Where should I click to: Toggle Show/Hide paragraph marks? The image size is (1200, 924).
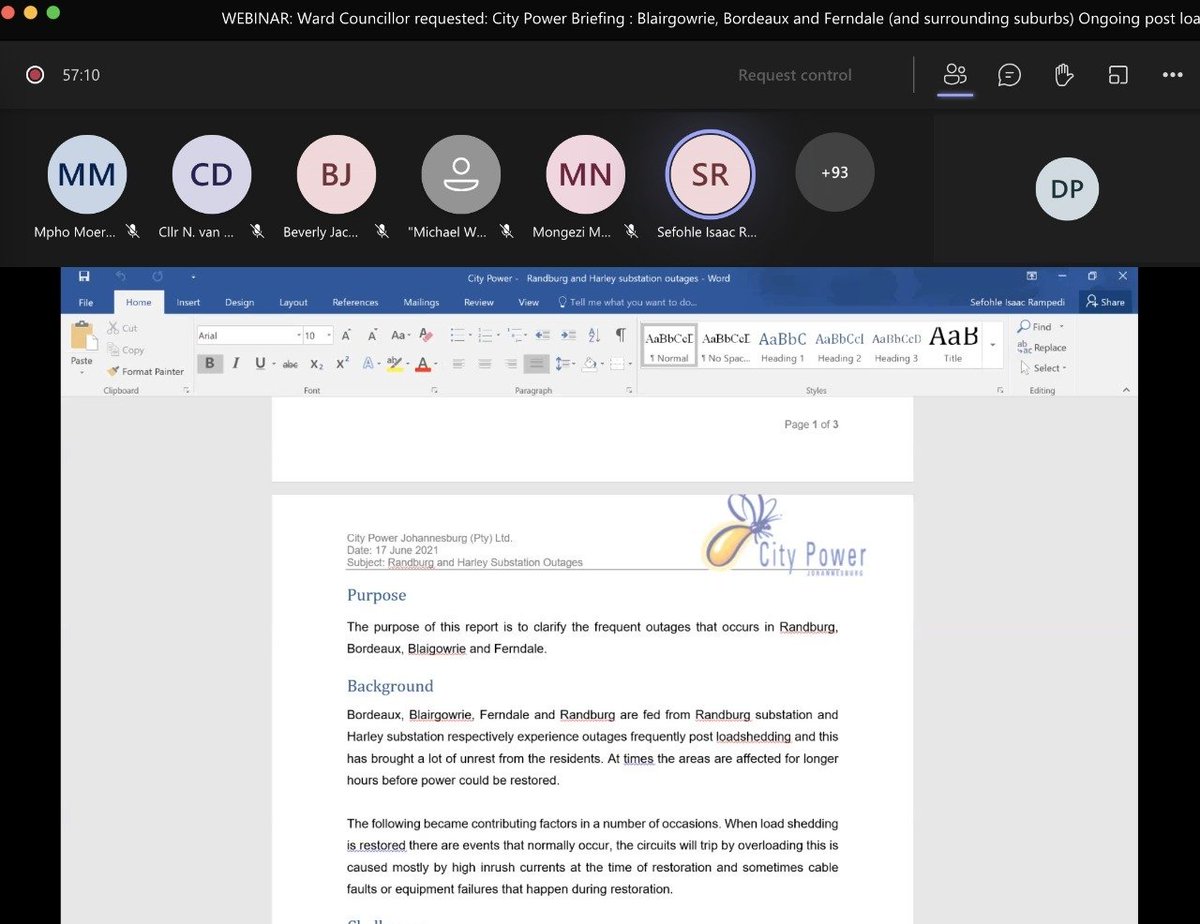tap(620, 335)
